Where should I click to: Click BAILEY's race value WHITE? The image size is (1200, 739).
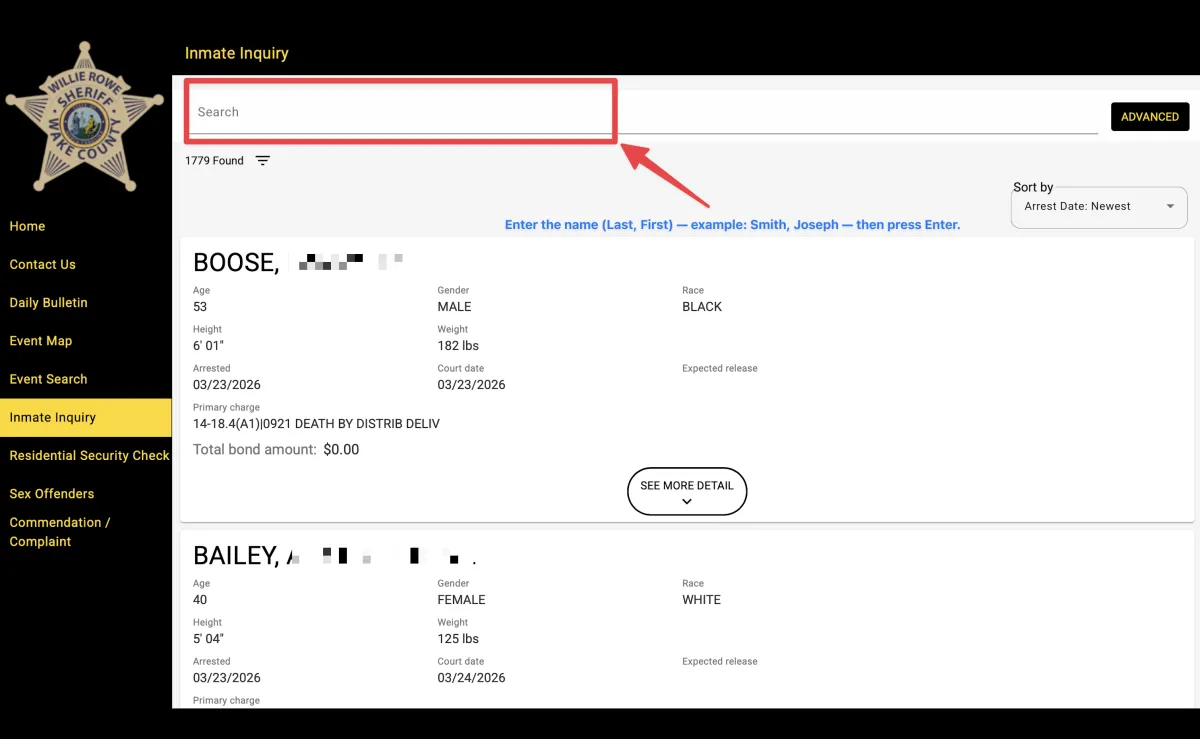pyautogui.click(x=701, y=600)
